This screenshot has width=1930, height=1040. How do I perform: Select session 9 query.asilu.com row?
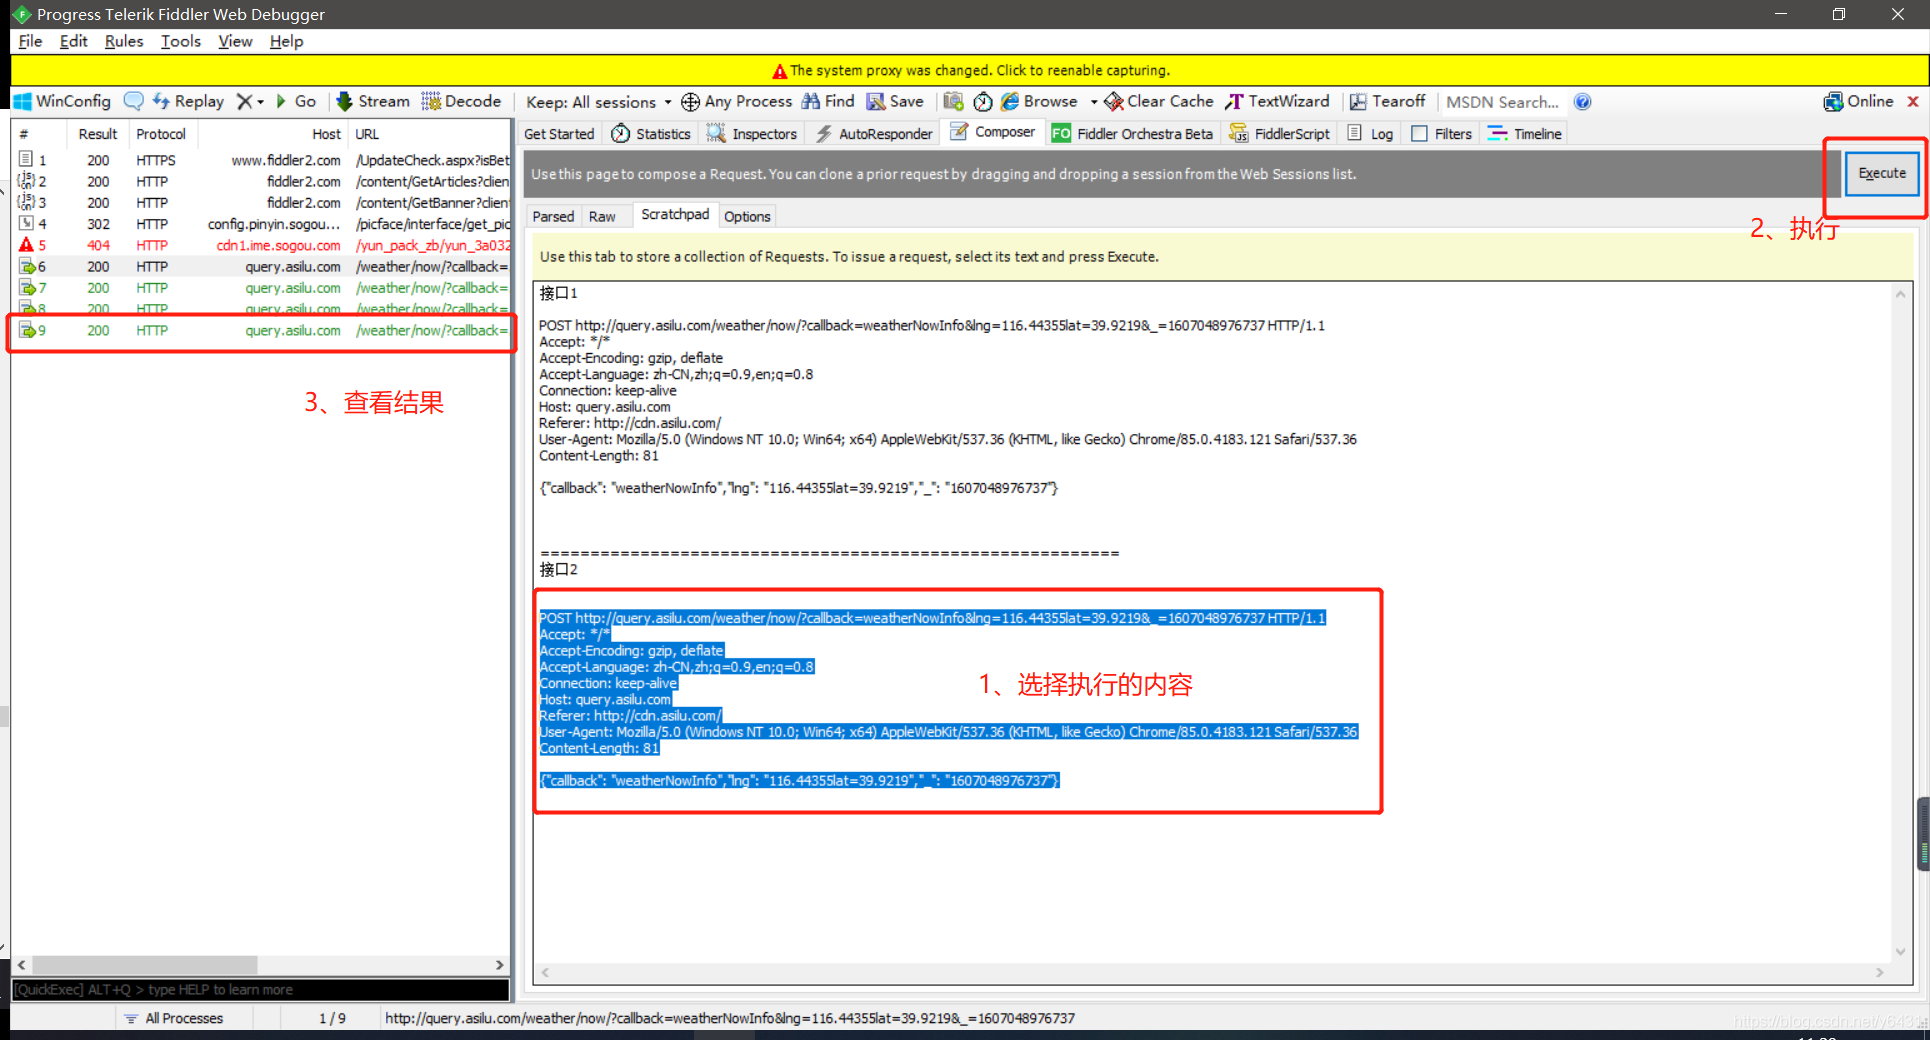[262, 331]
